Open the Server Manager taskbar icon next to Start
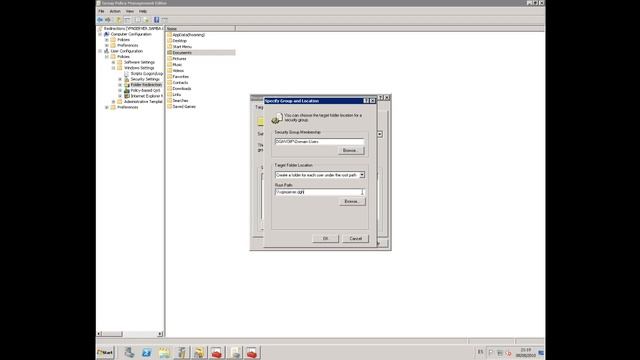The image size is (640, 360). point(129,353)
